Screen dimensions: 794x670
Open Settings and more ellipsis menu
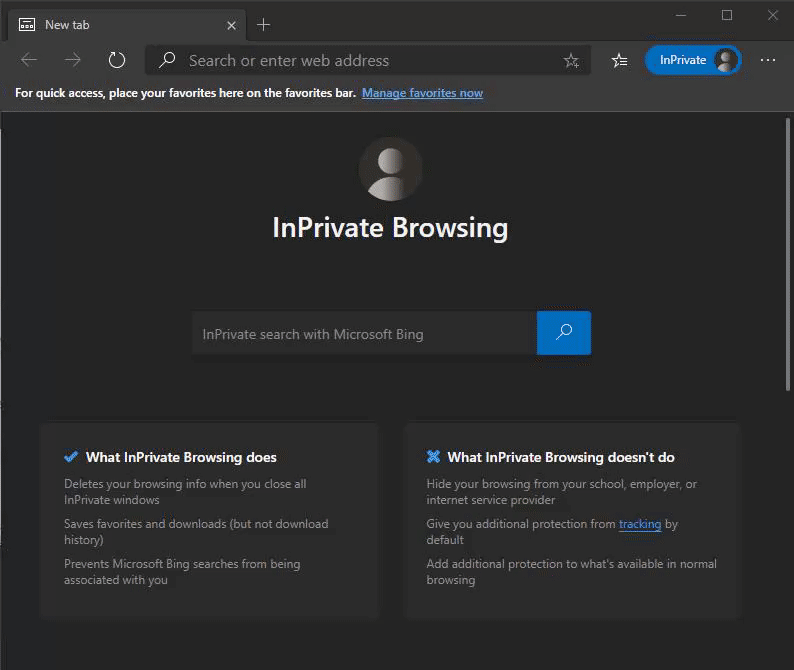[768, 60]
